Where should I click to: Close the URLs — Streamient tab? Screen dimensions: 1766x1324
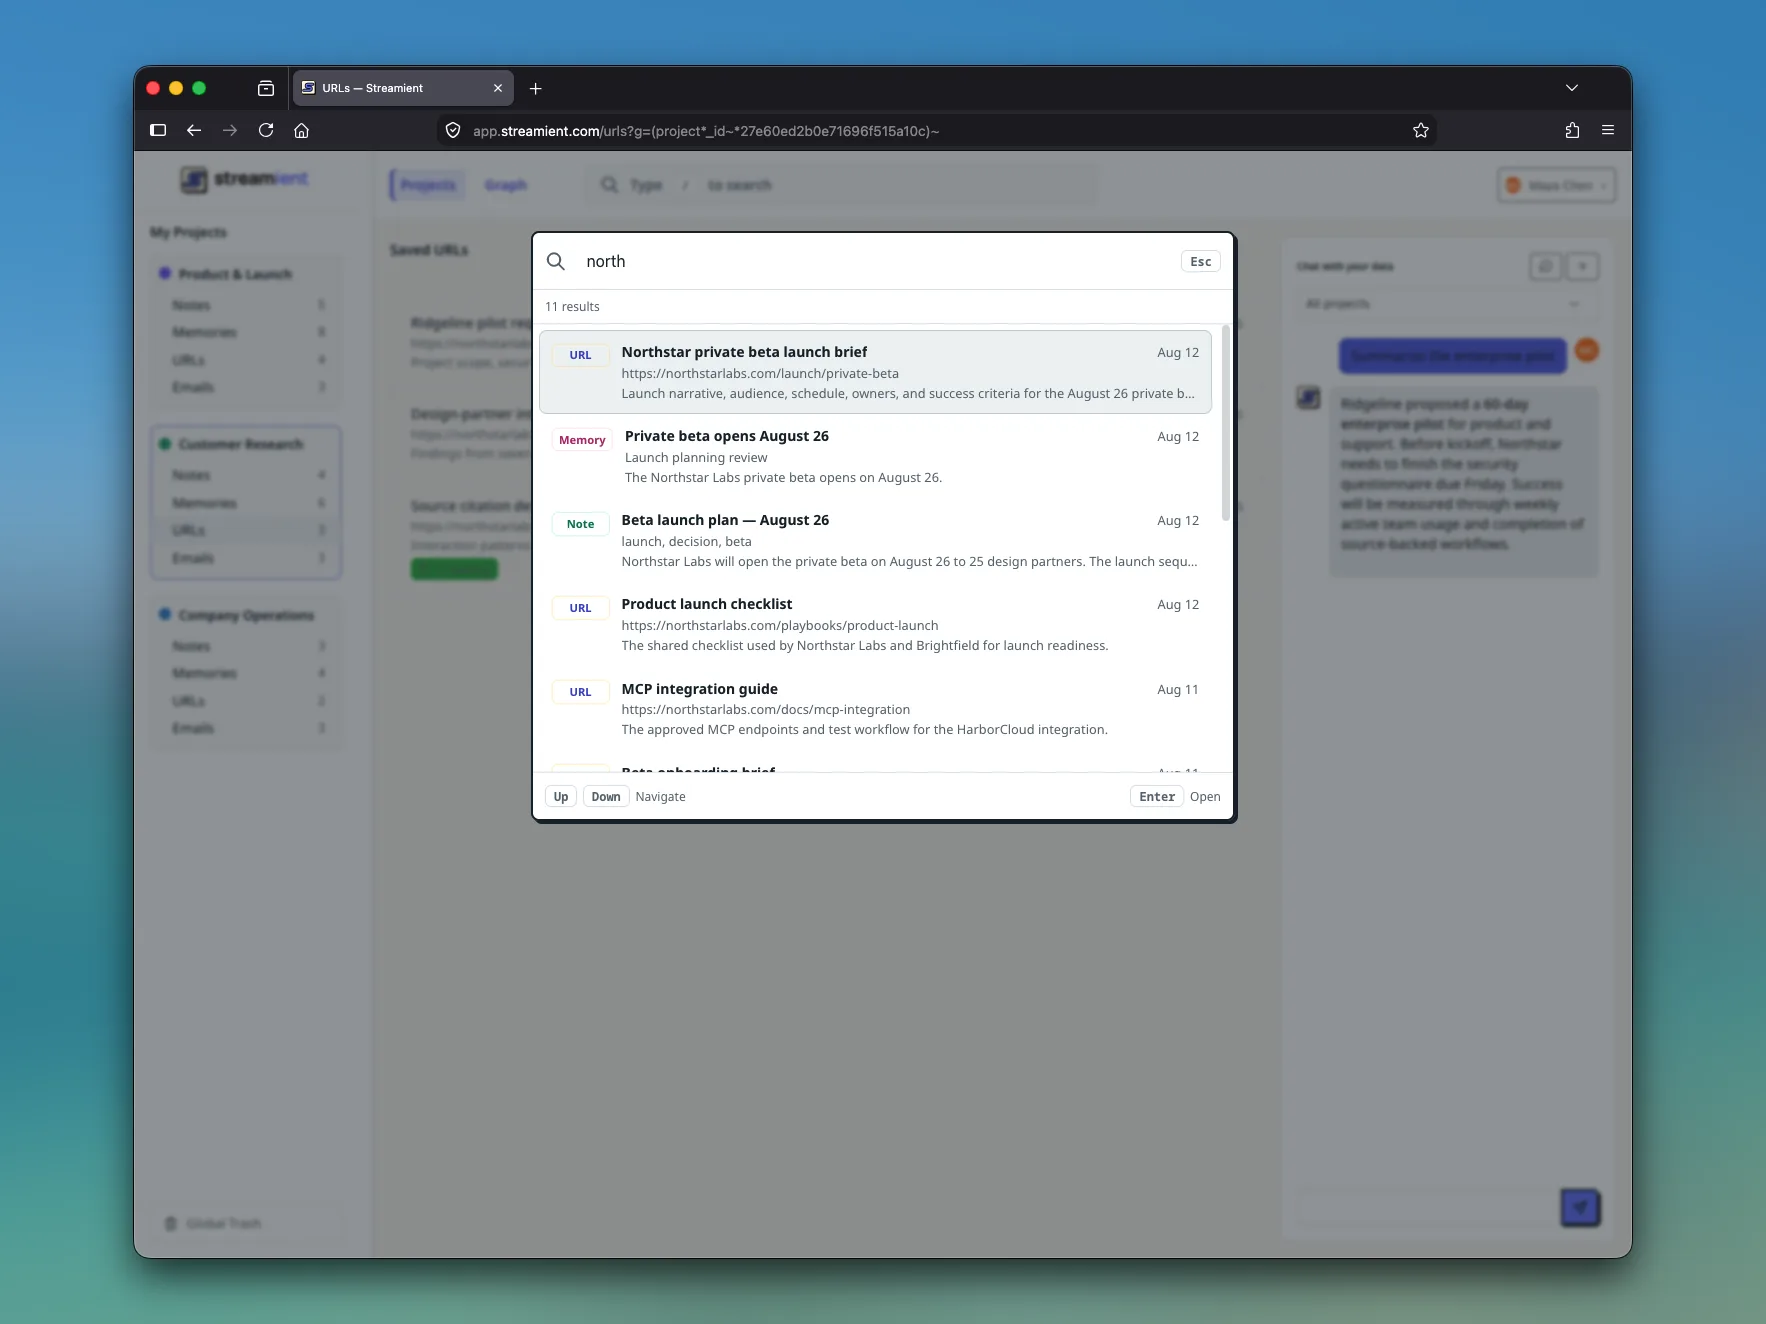498,88
